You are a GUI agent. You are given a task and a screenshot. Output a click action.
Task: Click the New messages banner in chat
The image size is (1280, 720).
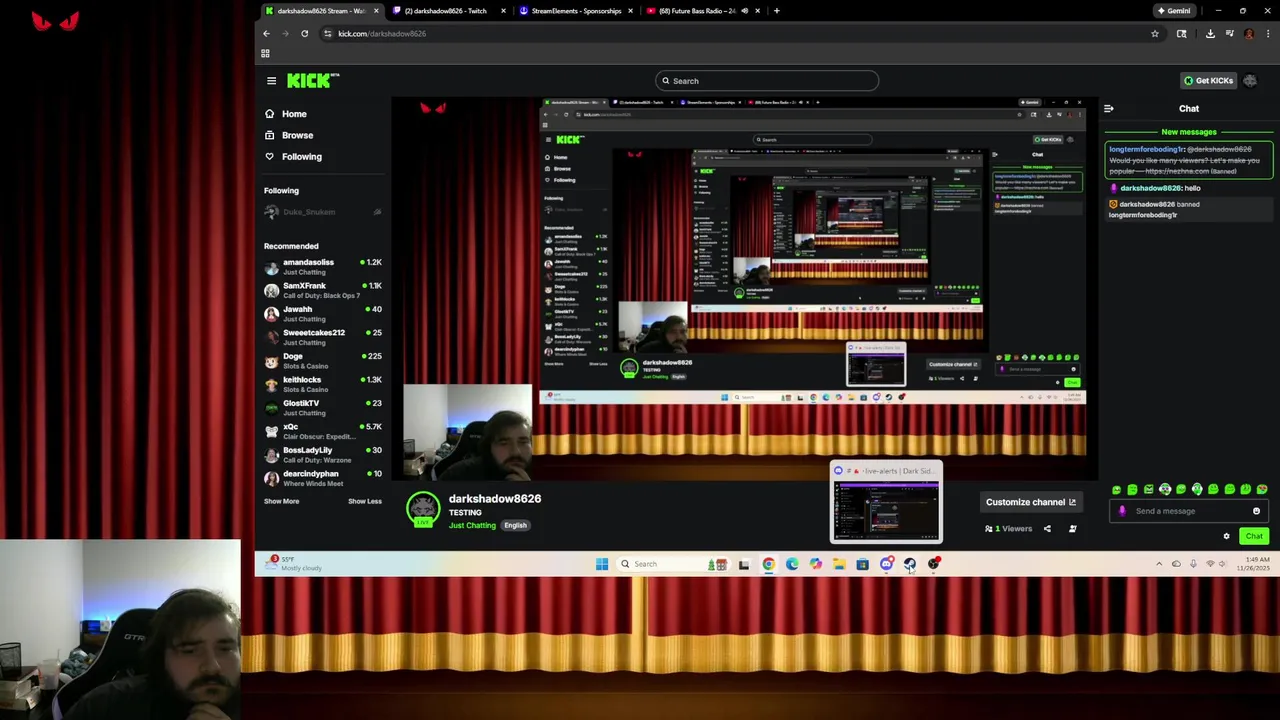(1189, 132)
